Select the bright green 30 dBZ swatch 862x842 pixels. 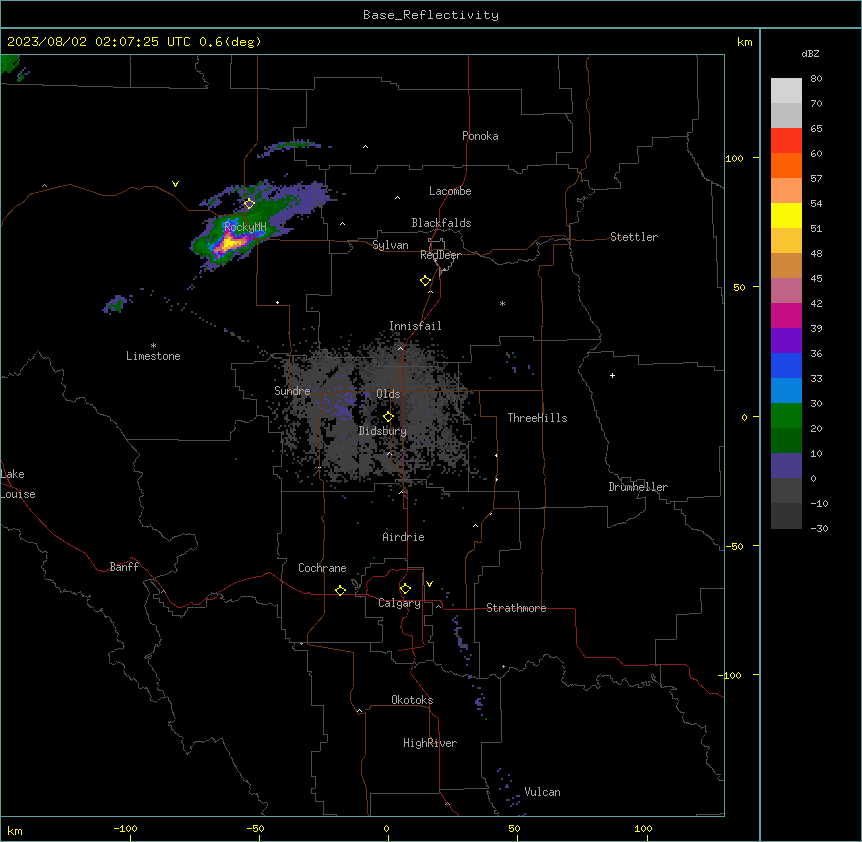coord(786,416)
